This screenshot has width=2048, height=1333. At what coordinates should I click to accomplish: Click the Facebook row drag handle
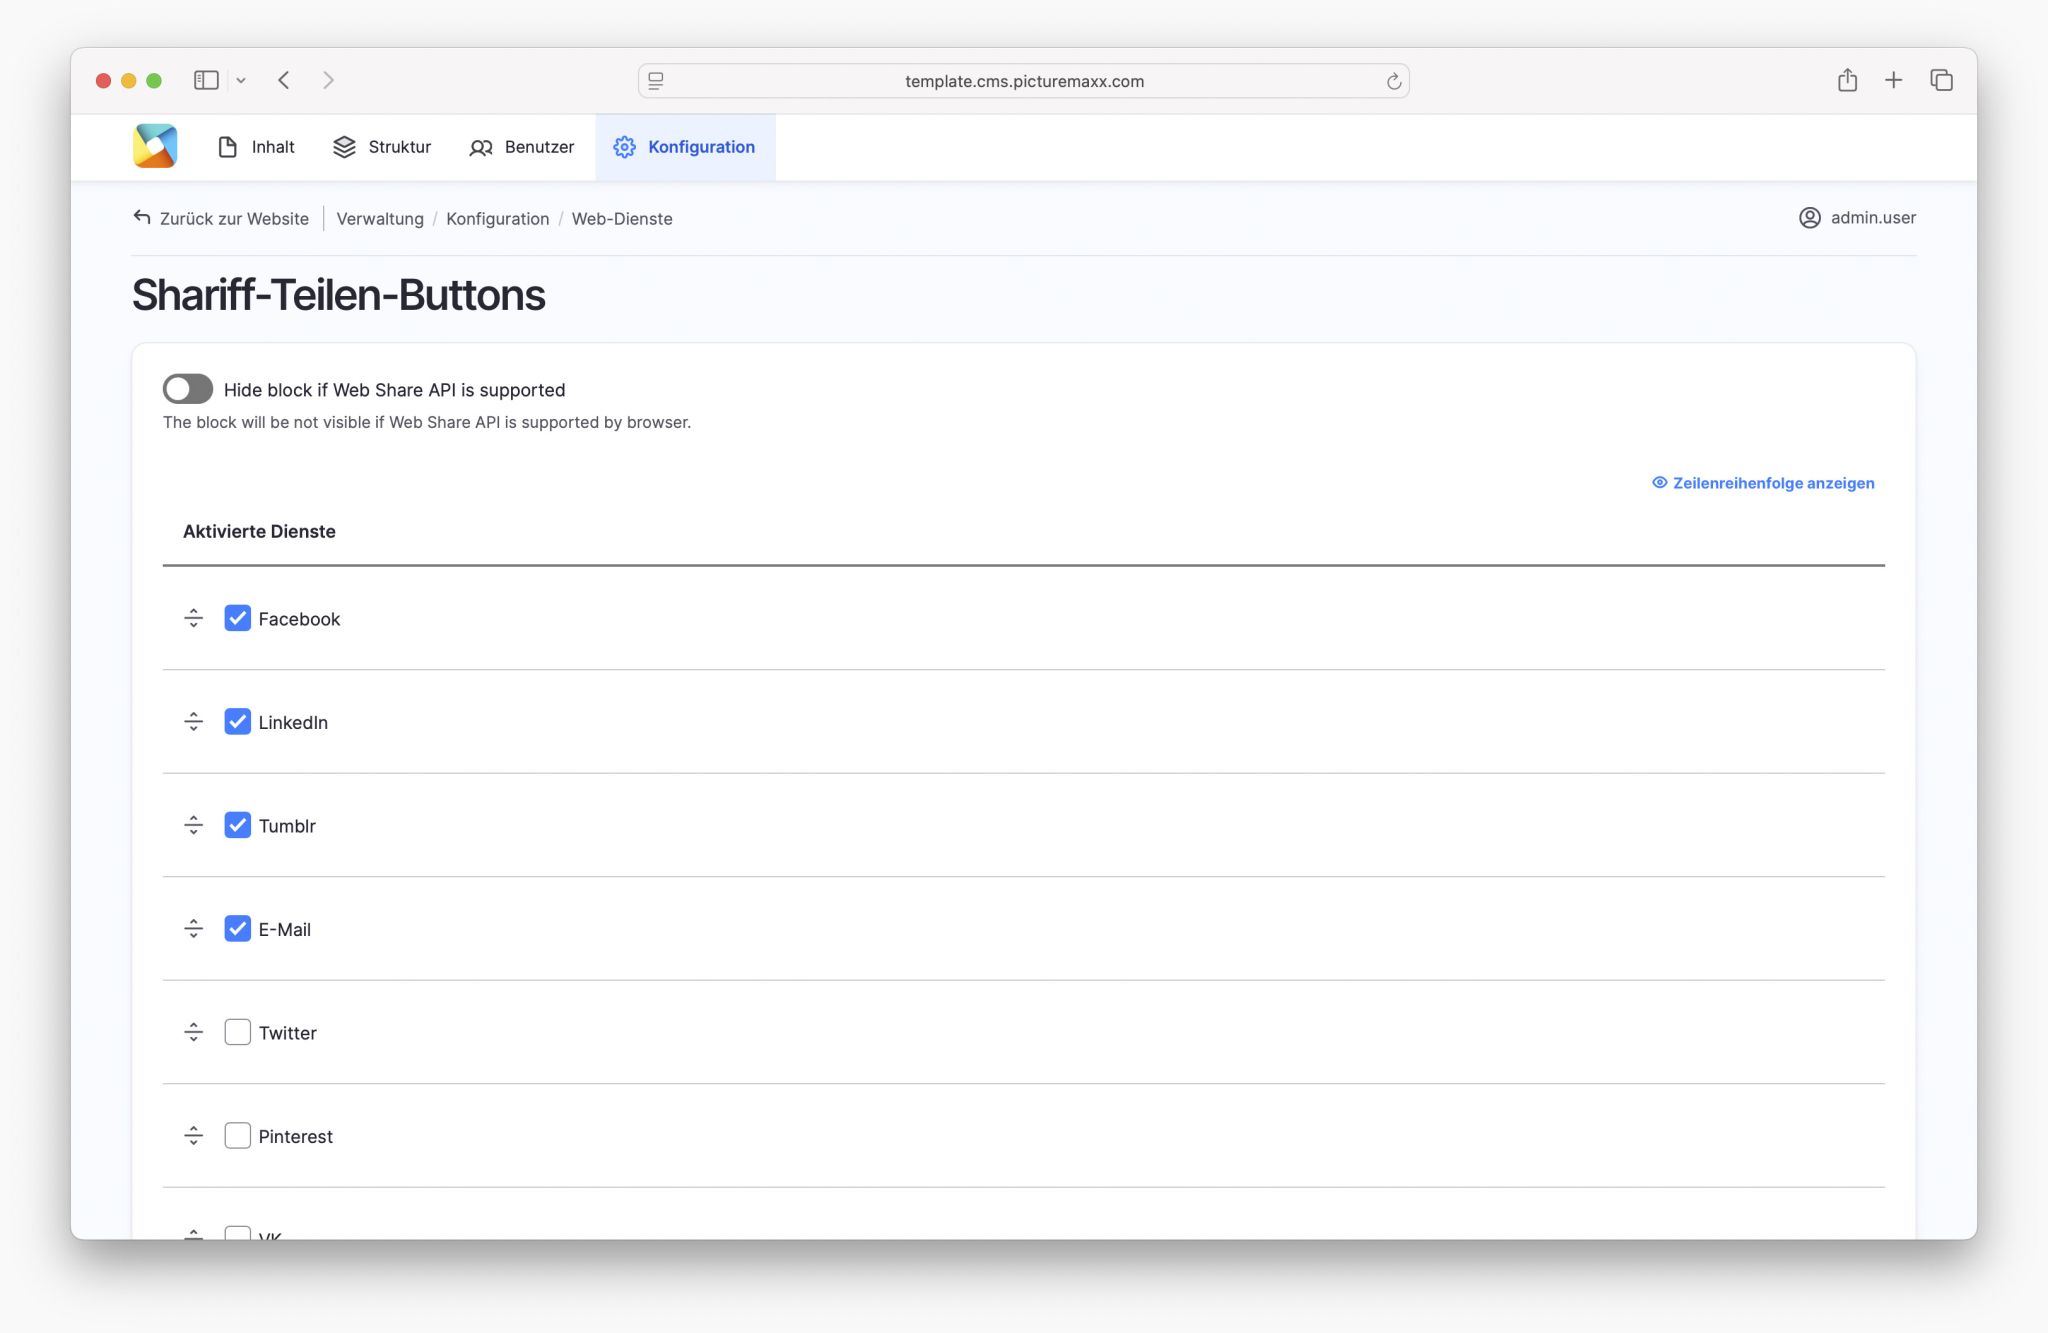pyautogui.click(x=193, y=618)
